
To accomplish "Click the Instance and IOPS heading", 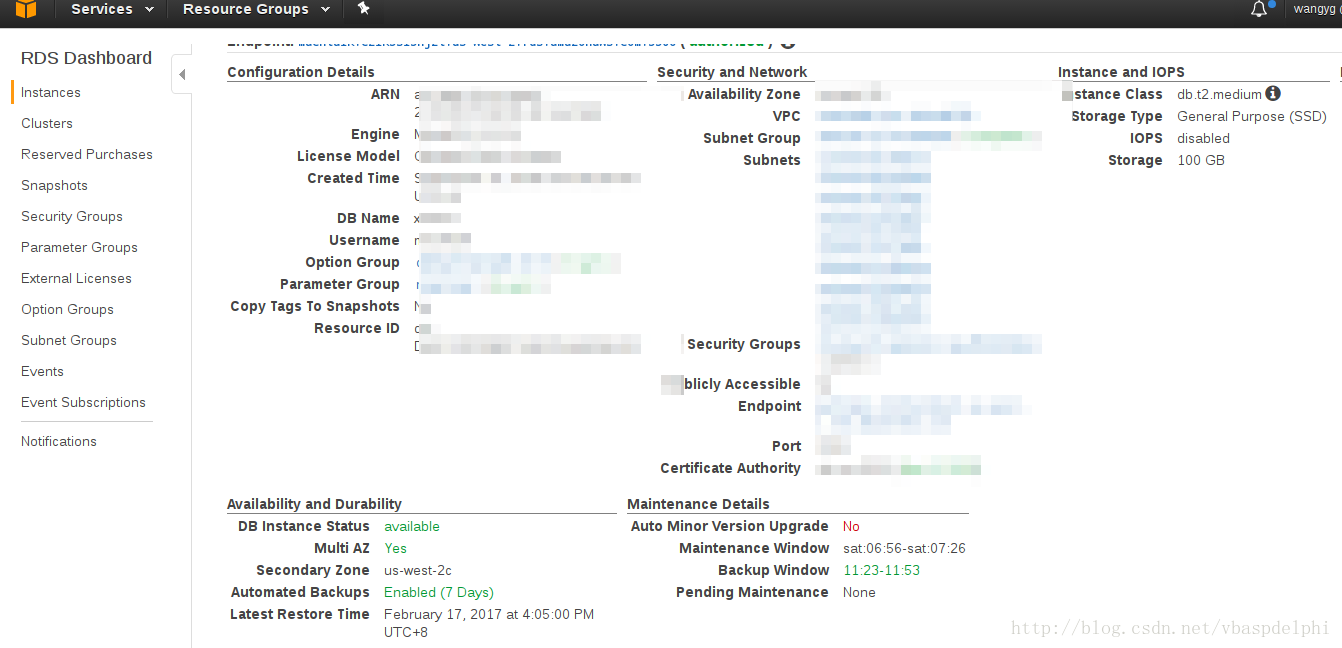I will click(1121, 72).
